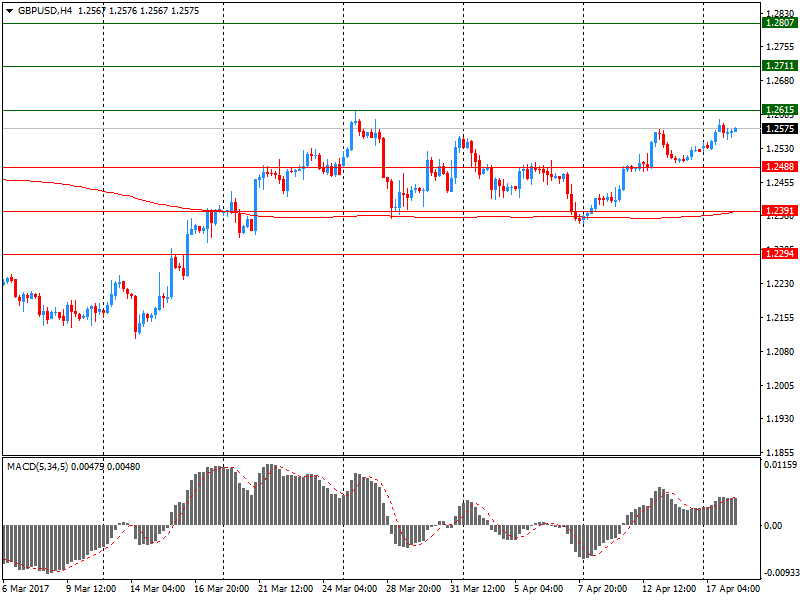The image size is (800, 600).
Task: Click the 1.2005 price scale value
Action: click(x=780, y=385)
